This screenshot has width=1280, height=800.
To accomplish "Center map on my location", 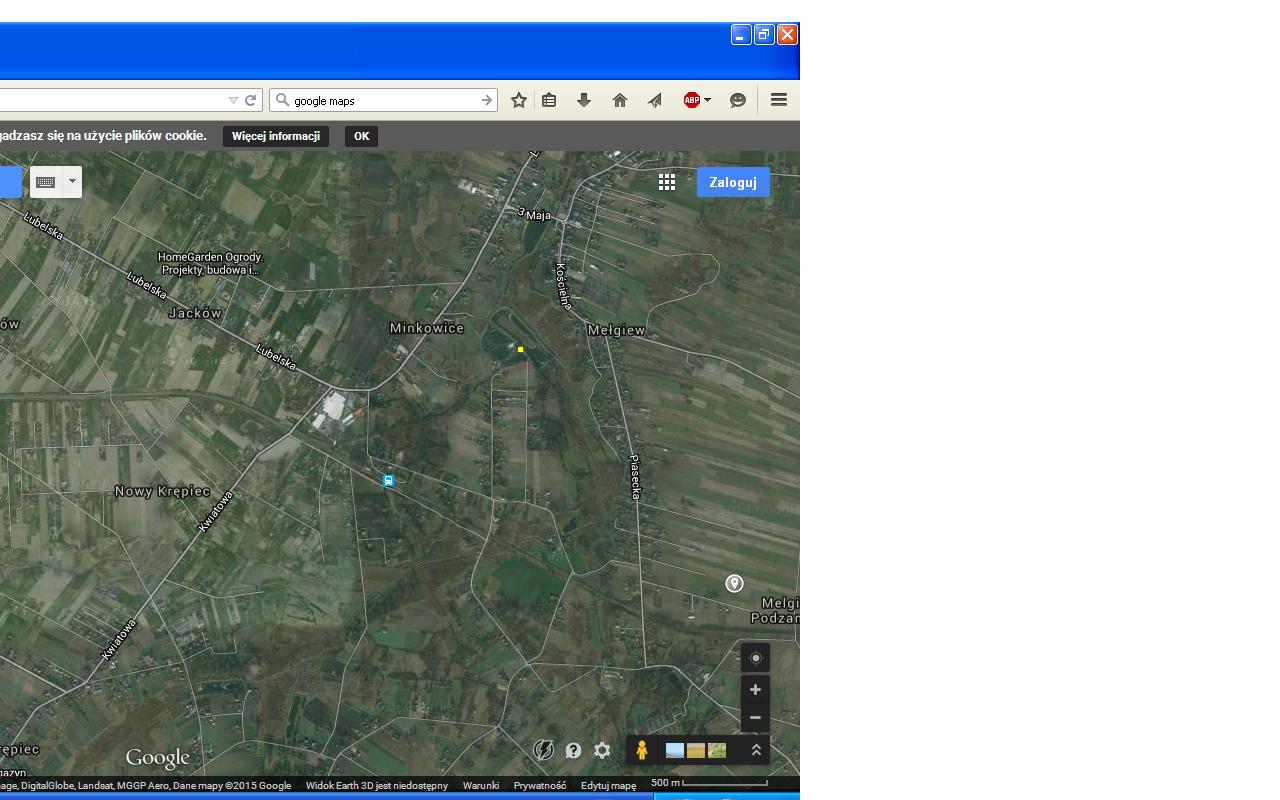I will pyautogui.click(x=755, y=658).
